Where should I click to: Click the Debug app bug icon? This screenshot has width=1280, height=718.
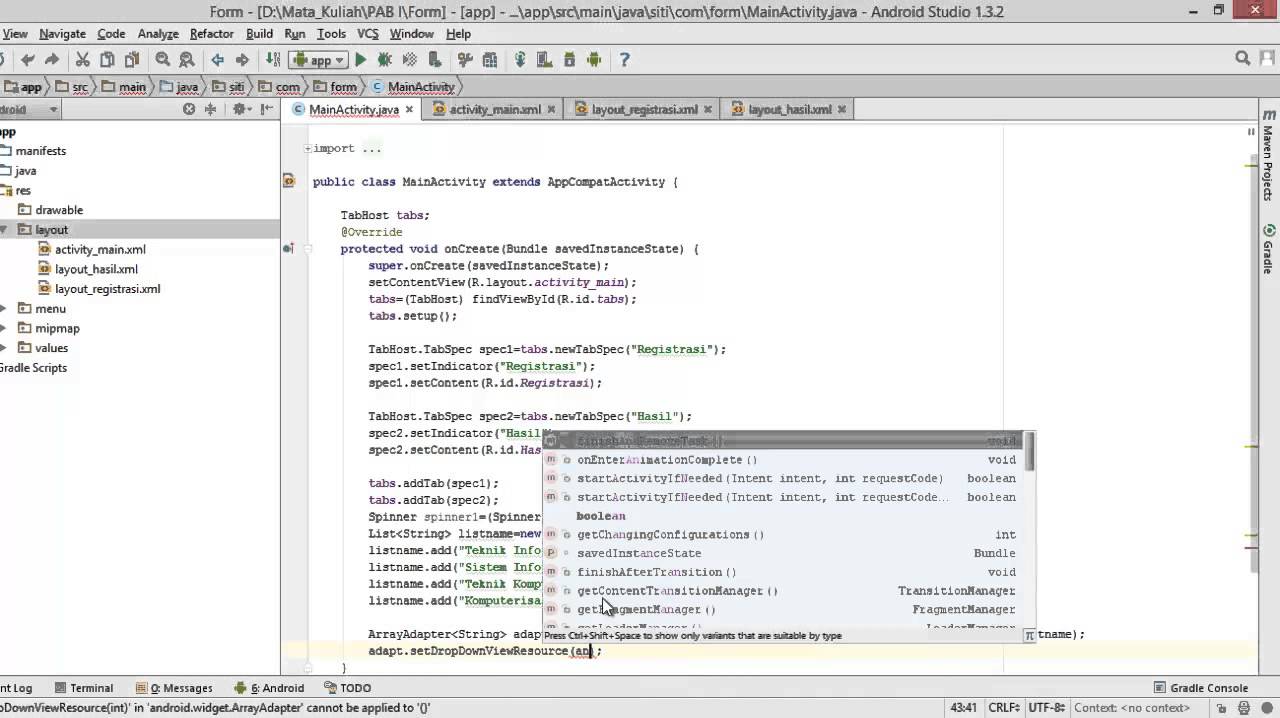click(384, 60)
